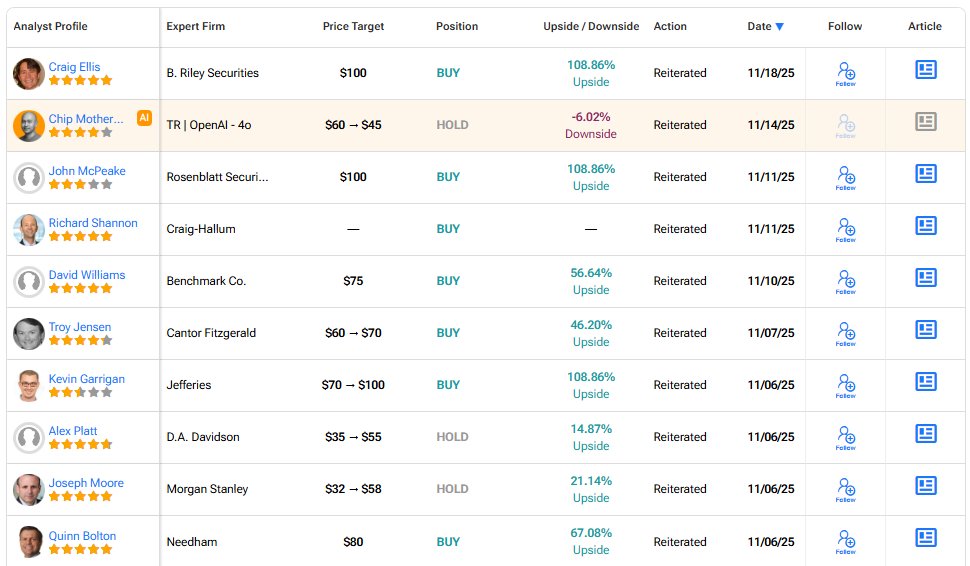Click Craig Ellis profile photo
Viewport: 970px width, 566px height.
click(28, 74)
